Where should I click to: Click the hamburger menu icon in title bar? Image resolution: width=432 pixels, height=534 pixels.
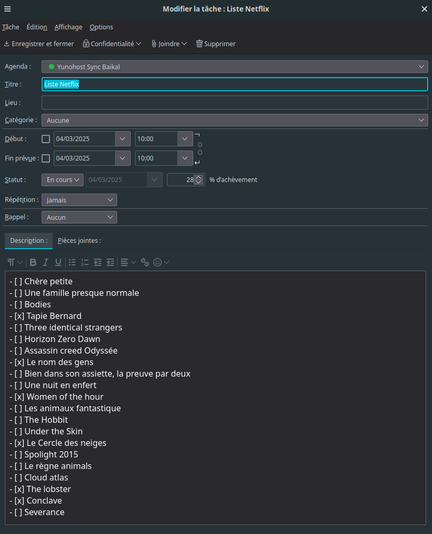pos(7,9)
